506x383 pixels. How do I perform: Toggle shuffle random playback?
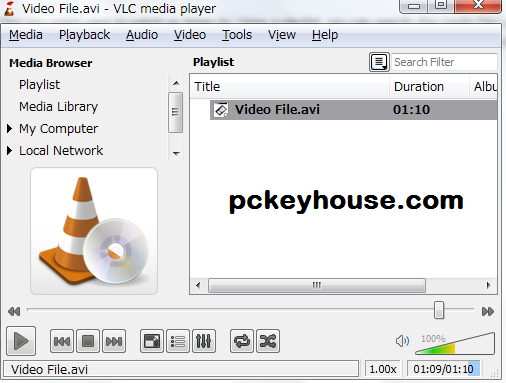pos(268,341)
